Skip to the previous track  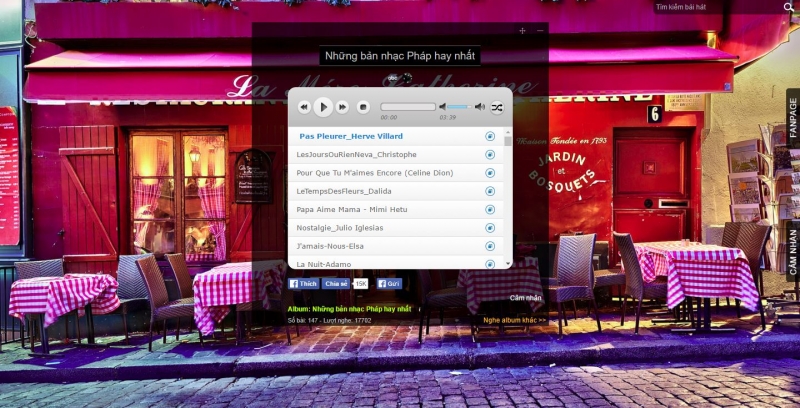click(304, 106)
